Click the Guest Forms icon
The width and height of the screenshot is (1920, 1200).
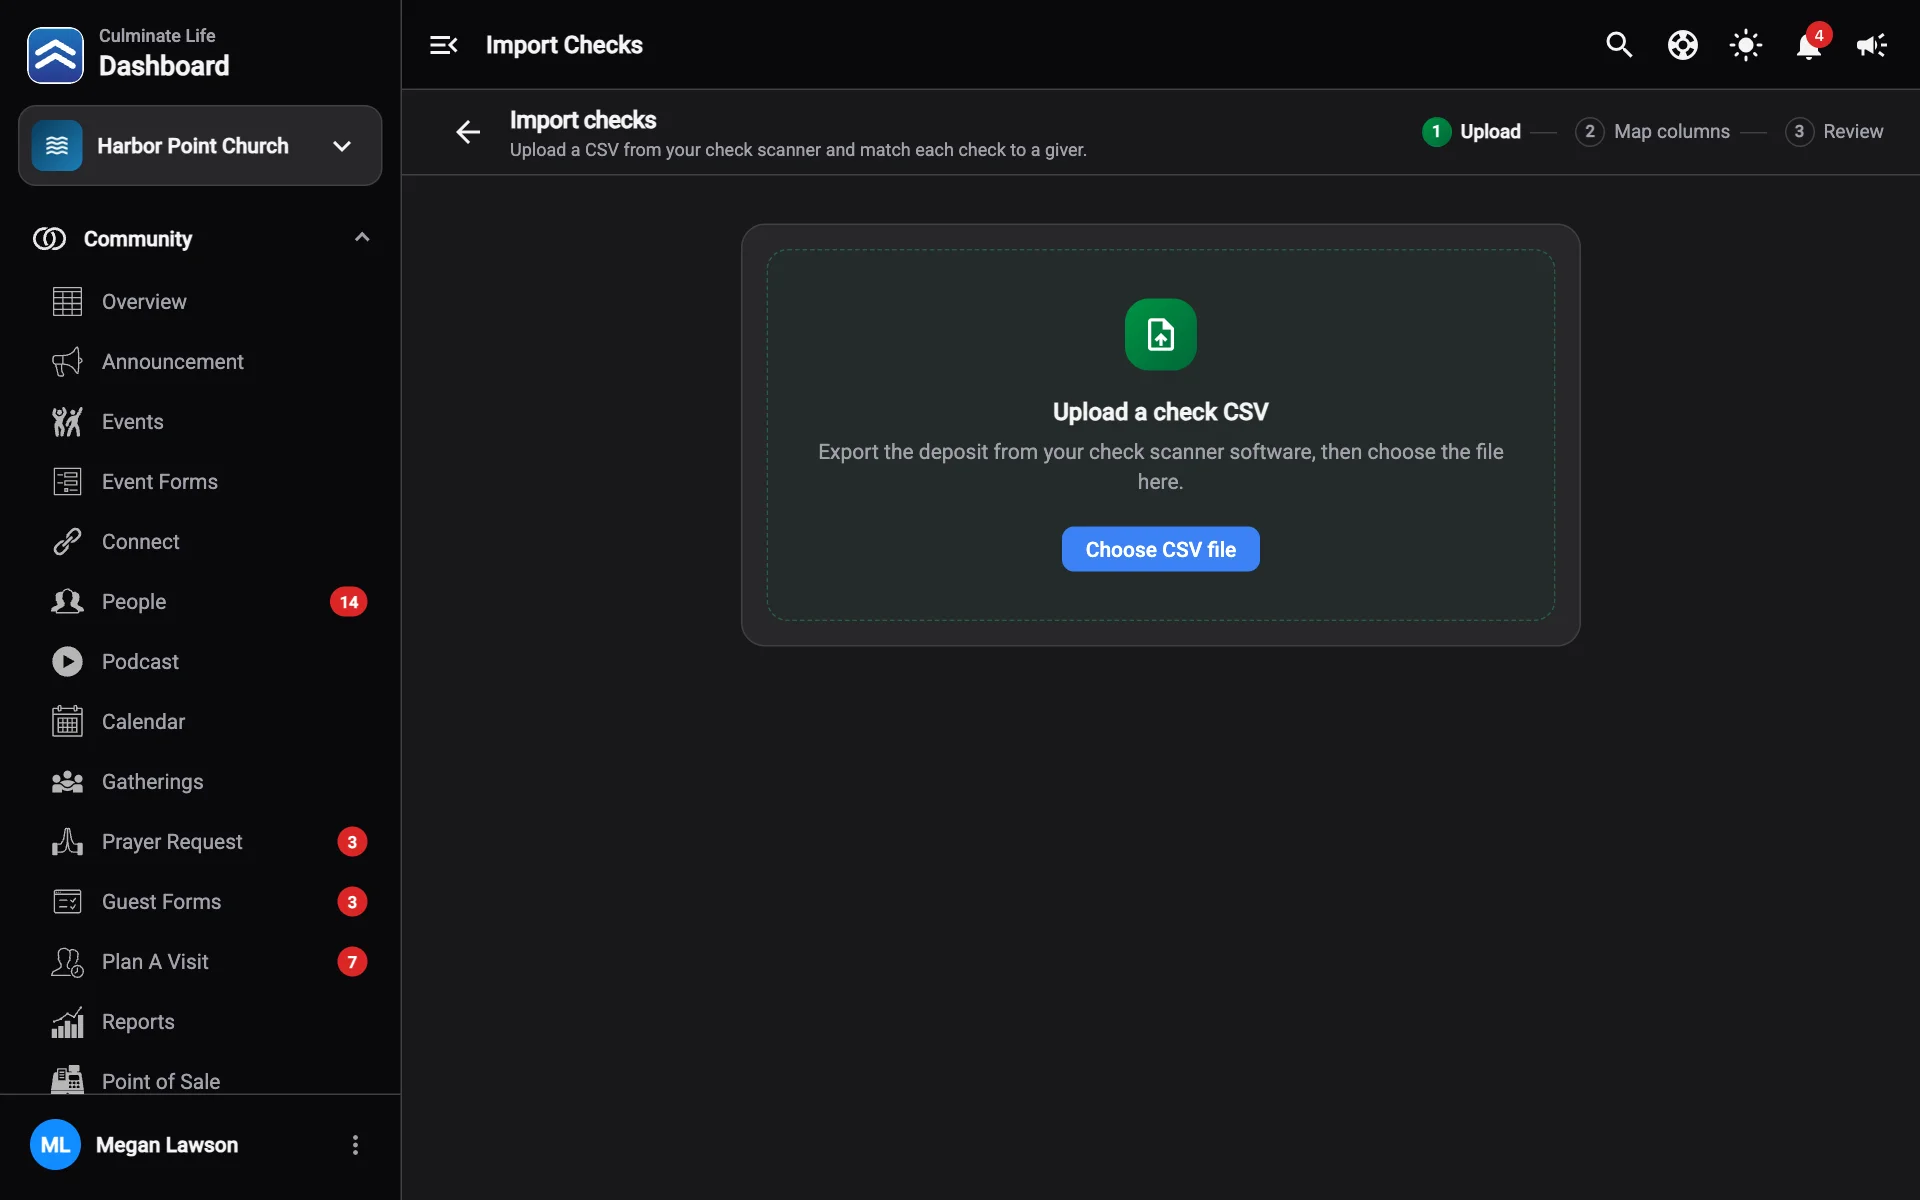tap(67, 902)
